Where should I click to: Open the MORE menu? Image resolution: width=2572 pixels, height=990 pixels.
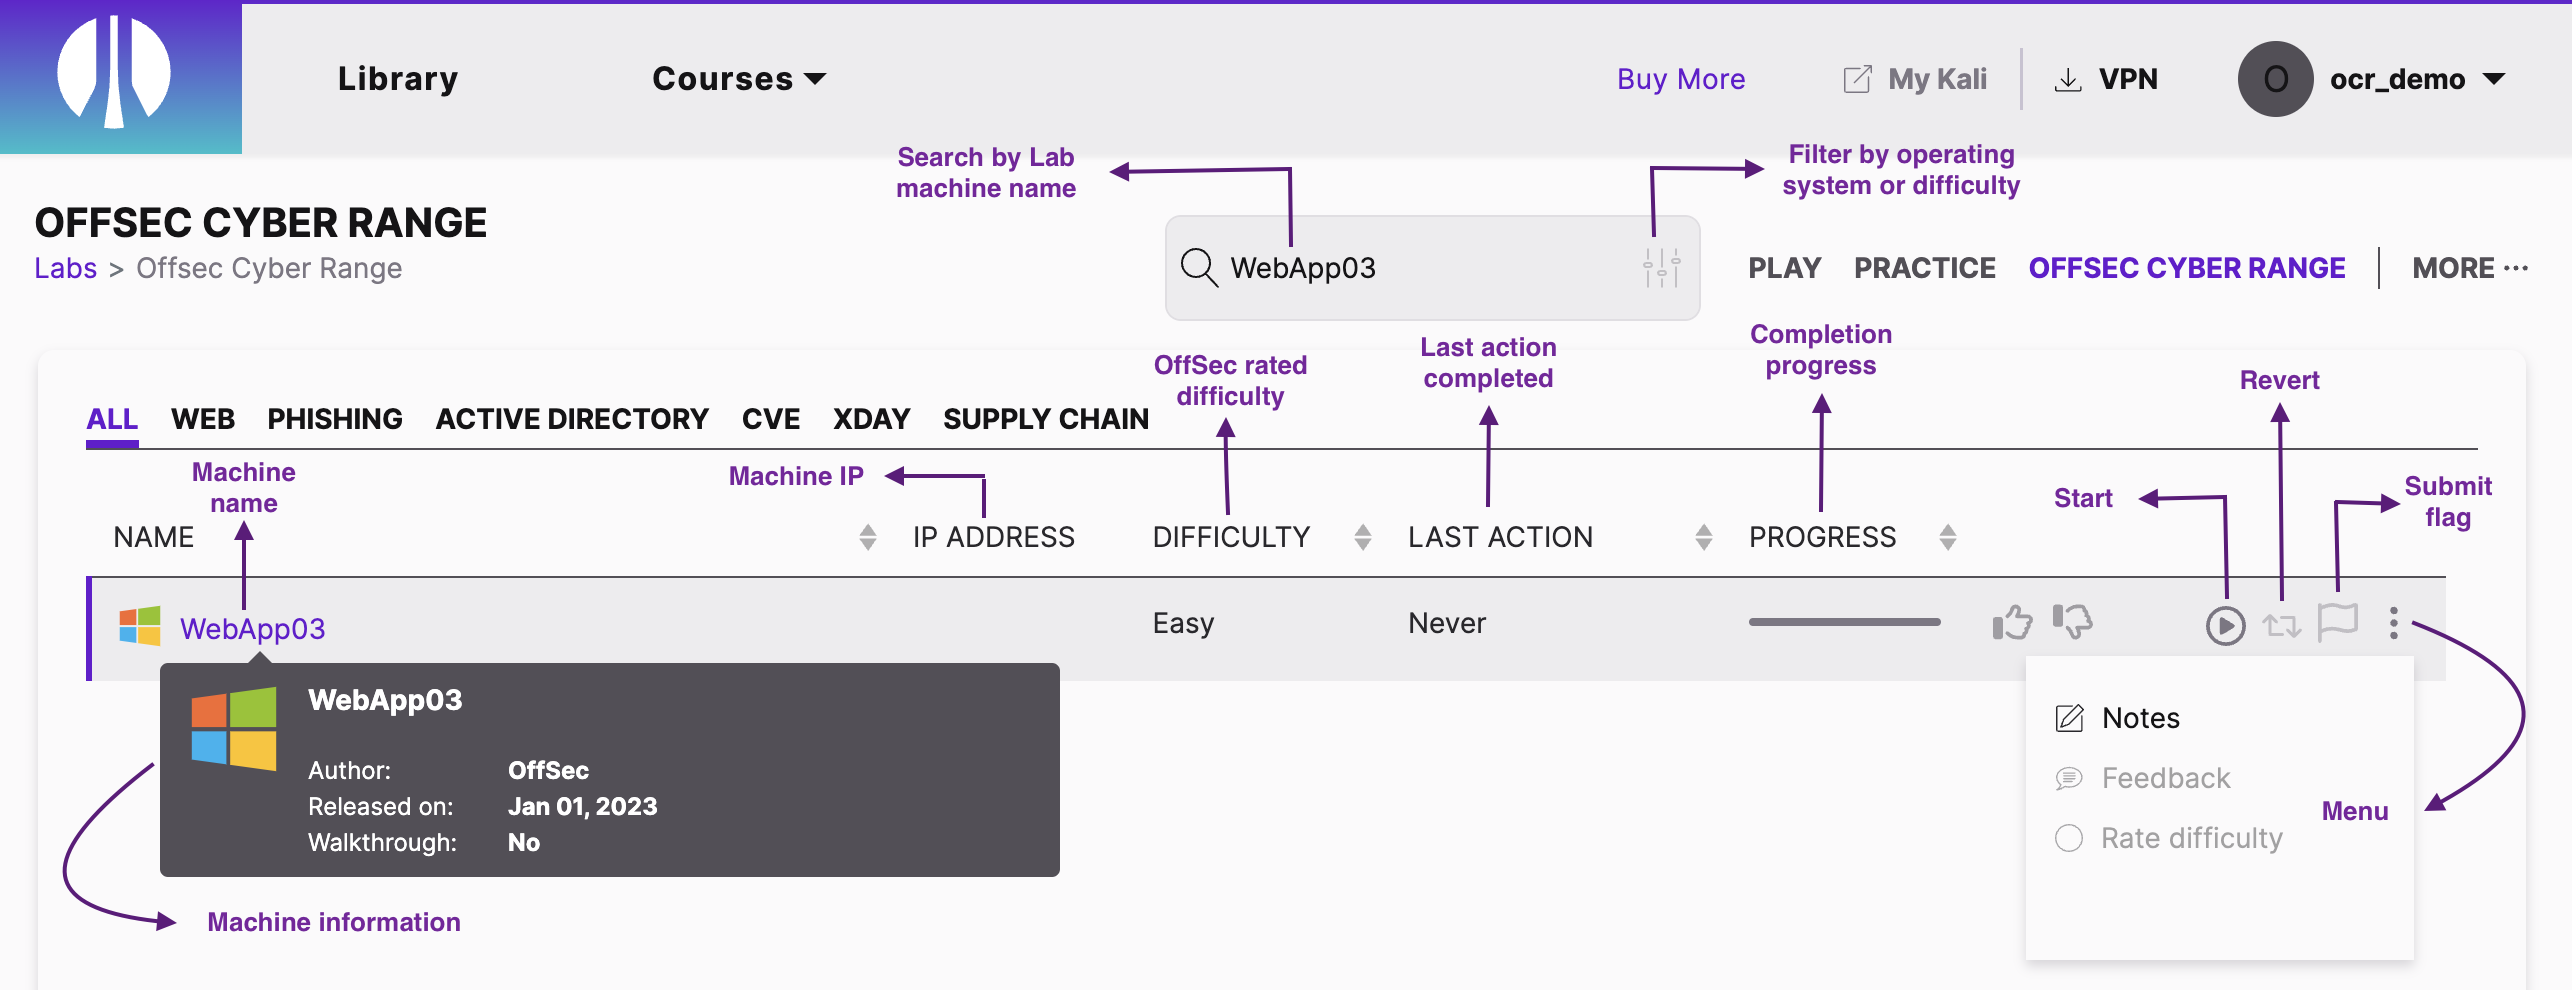point(2470,268)
